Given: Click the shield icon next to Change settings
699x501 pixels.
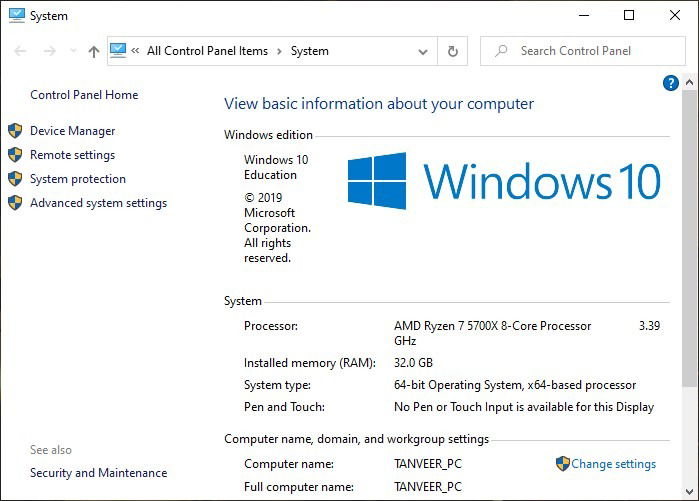Looking at the screenshot, I should [563, 464].
